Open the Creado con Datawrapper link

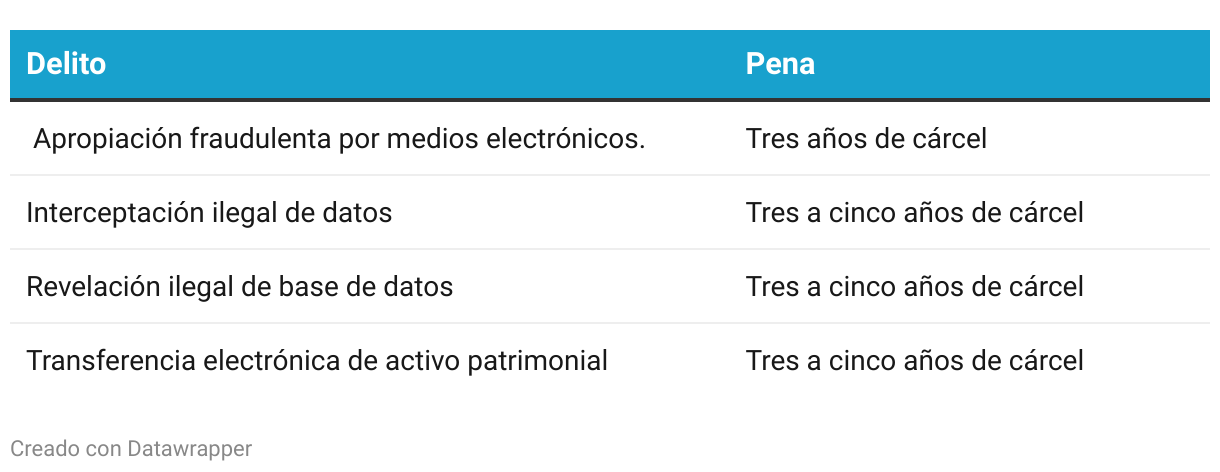131,449
